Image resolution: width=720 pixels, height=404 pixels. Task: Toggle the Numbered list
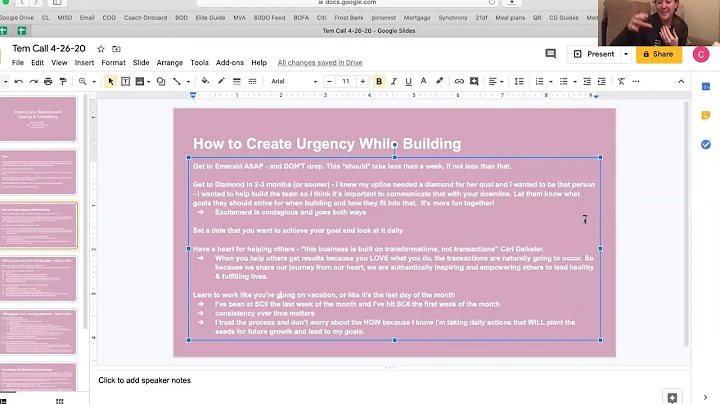pyautogui.click(x=540, y=81)
